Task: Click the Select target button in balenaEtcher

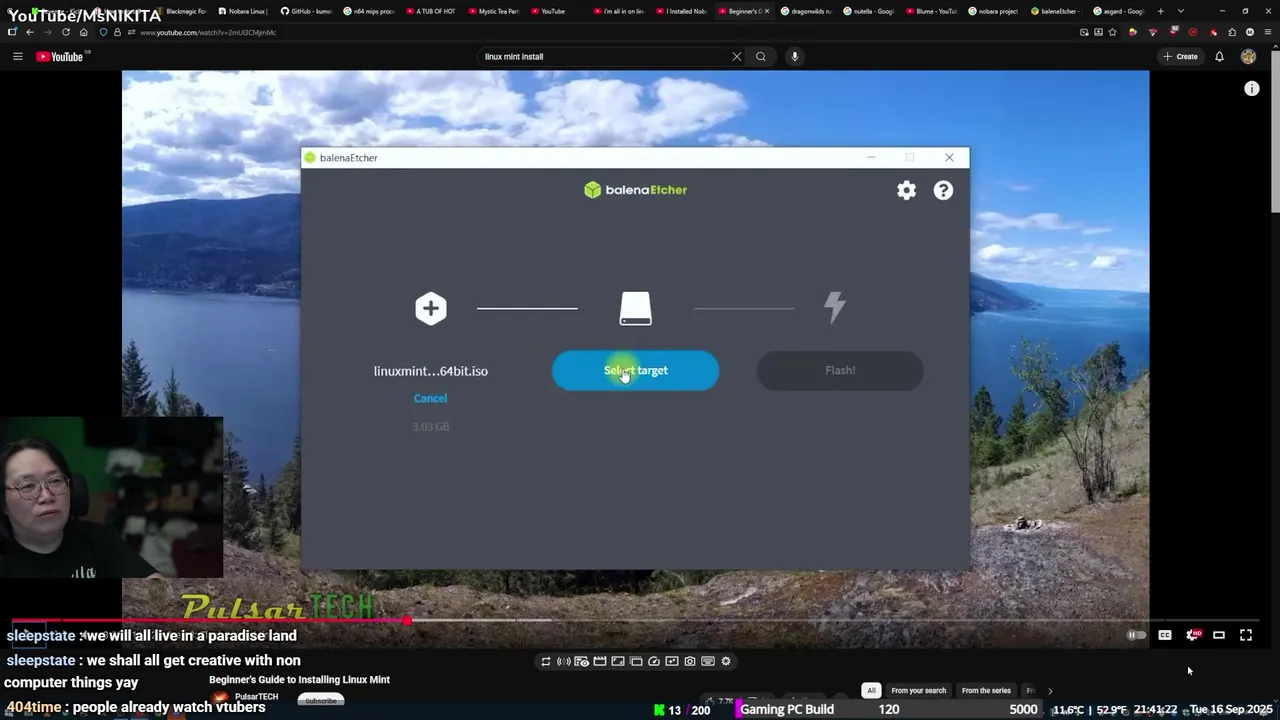Action: 635,370
